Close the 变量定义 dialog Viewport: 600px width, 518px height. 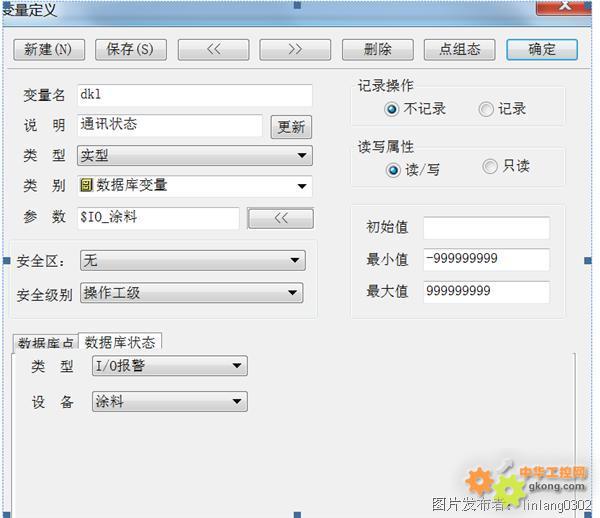[x=564, y=8]
